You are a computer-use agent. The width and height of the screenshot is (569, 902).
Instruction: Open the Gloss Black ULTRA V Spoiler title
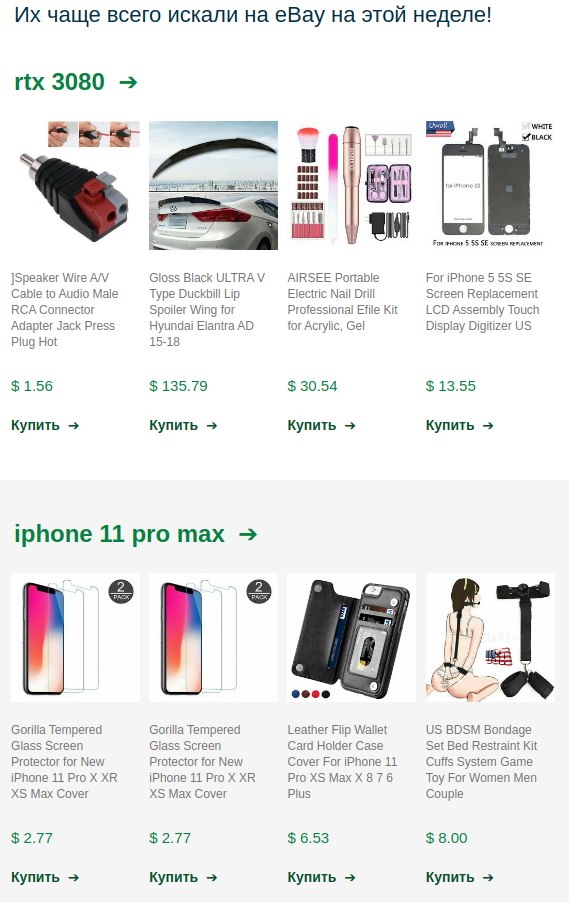point(207,309)
